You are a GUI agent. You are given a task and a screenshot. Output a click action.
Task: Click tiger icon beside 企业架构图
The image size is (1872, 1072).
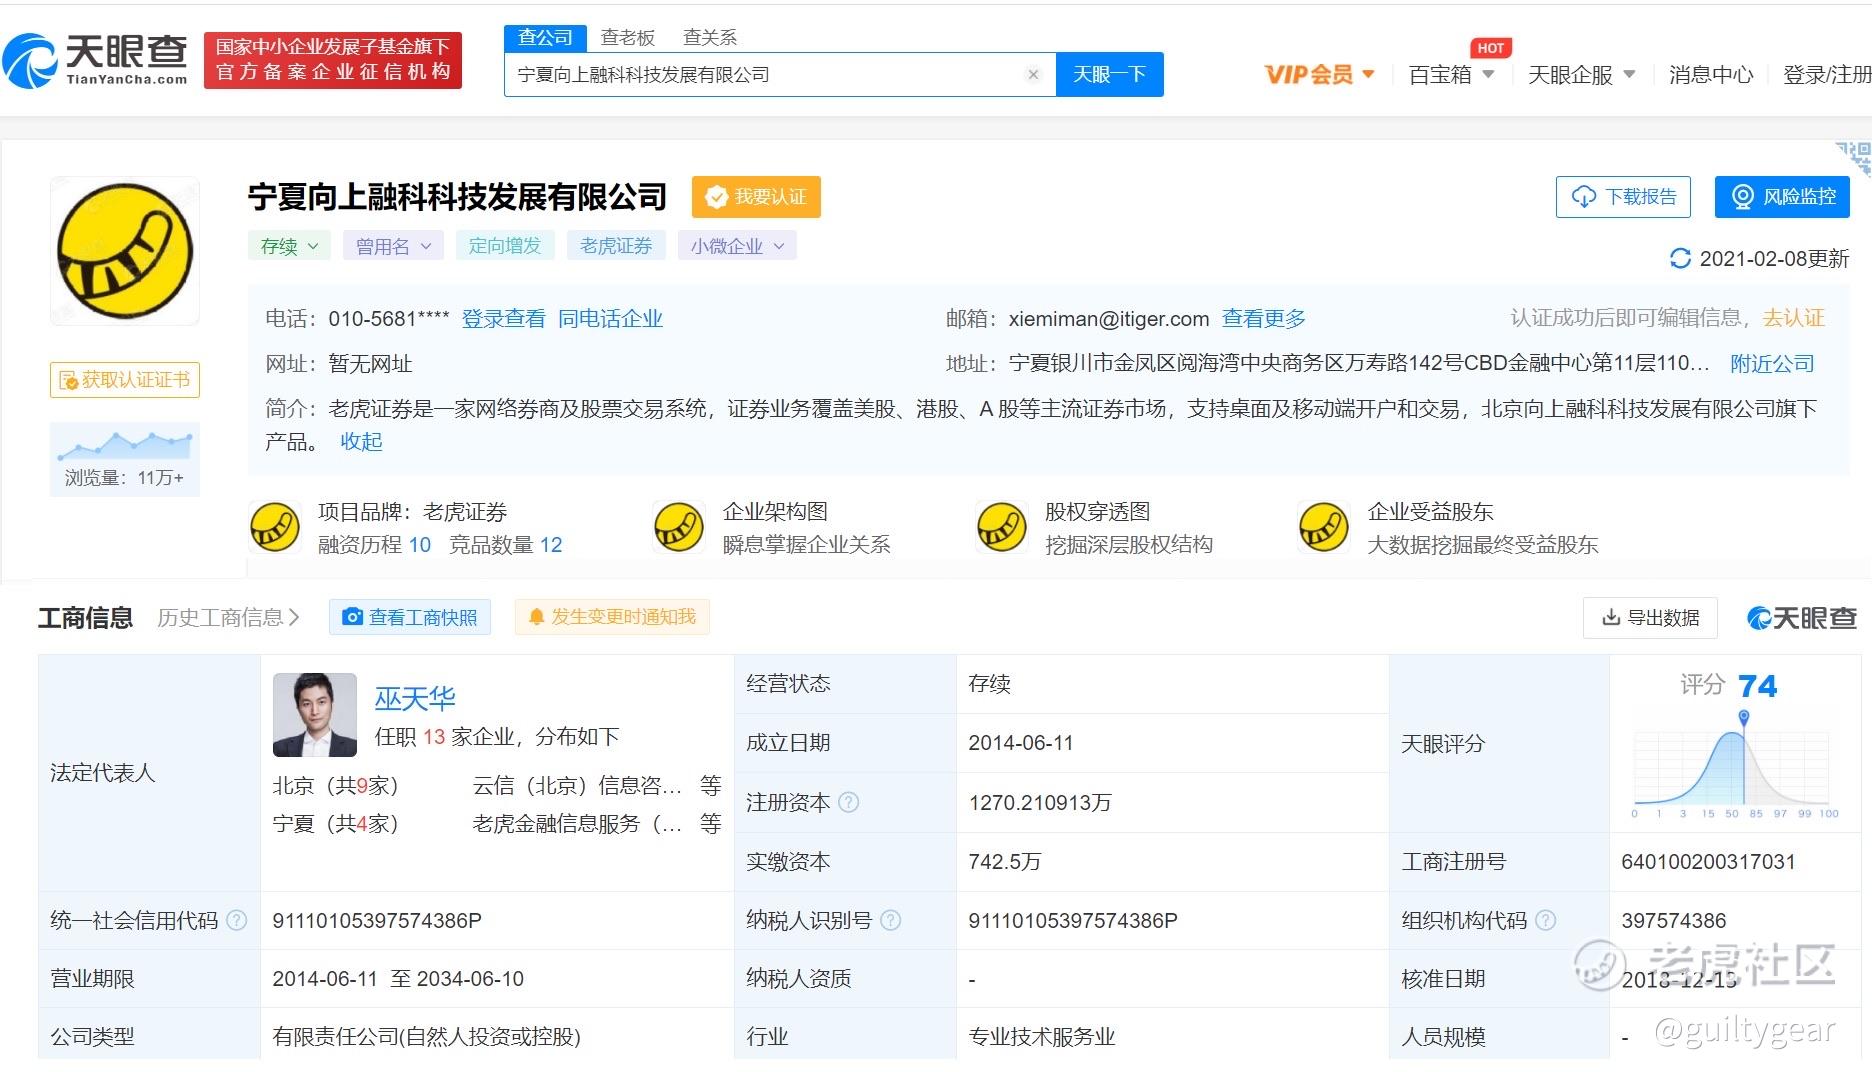coord(679,528)
